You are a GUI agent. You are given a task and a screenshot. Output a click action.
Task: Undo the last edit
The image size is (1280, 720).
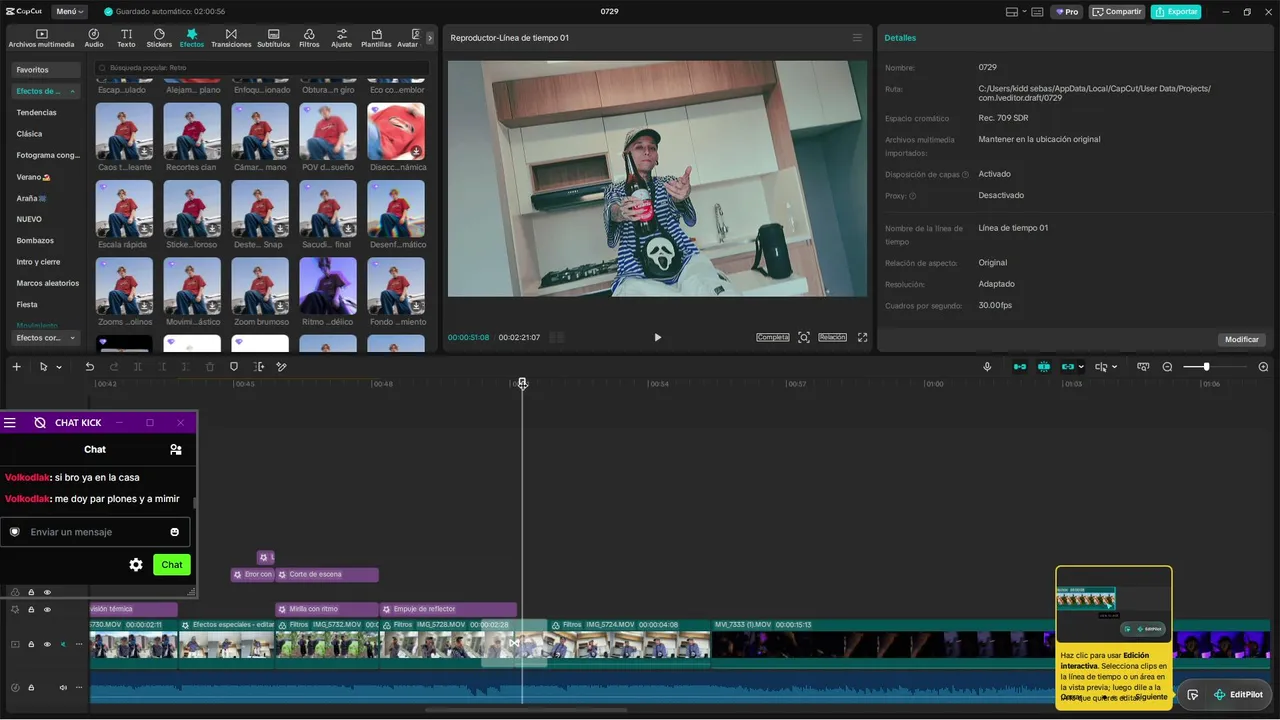pos(89,367)
